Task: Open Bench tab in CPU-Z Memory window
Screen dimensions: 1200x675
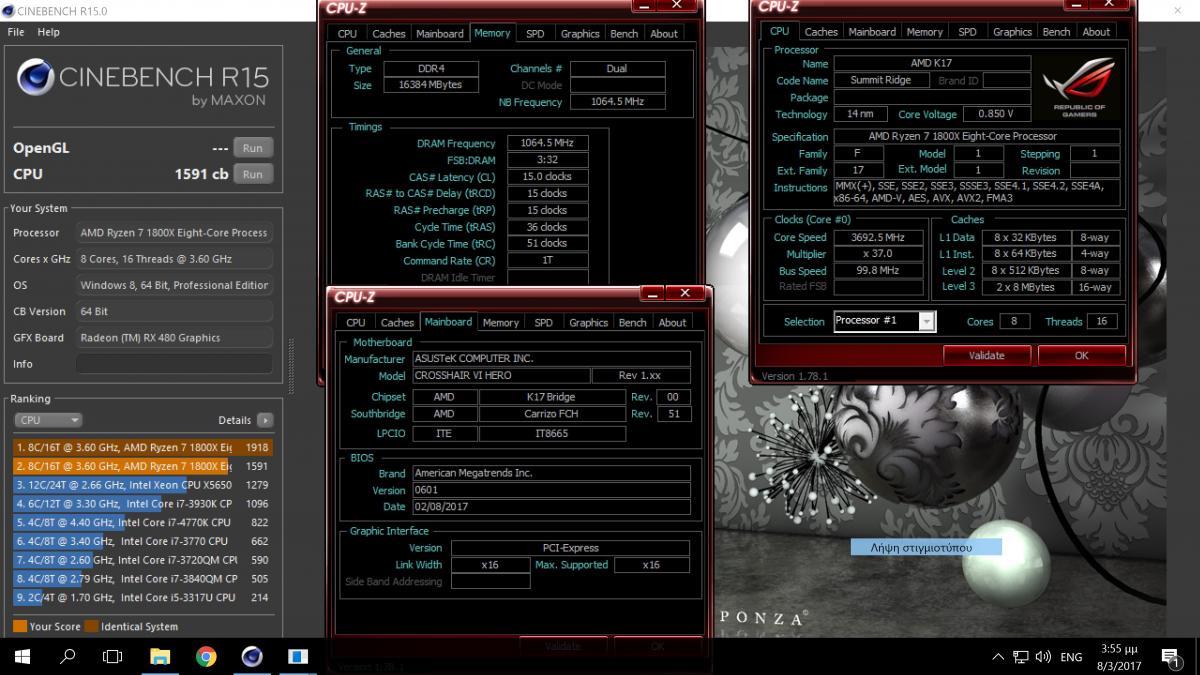Action: (x=624, y=33)
